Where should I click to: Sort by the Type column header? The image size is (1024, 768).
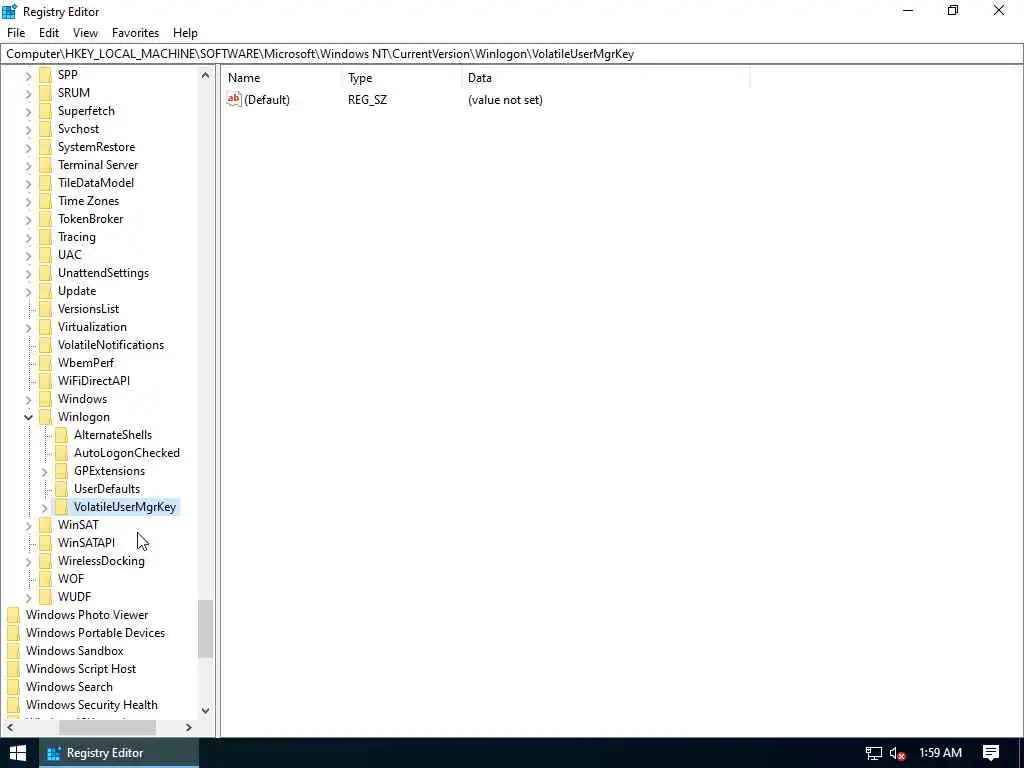point(401,78)
